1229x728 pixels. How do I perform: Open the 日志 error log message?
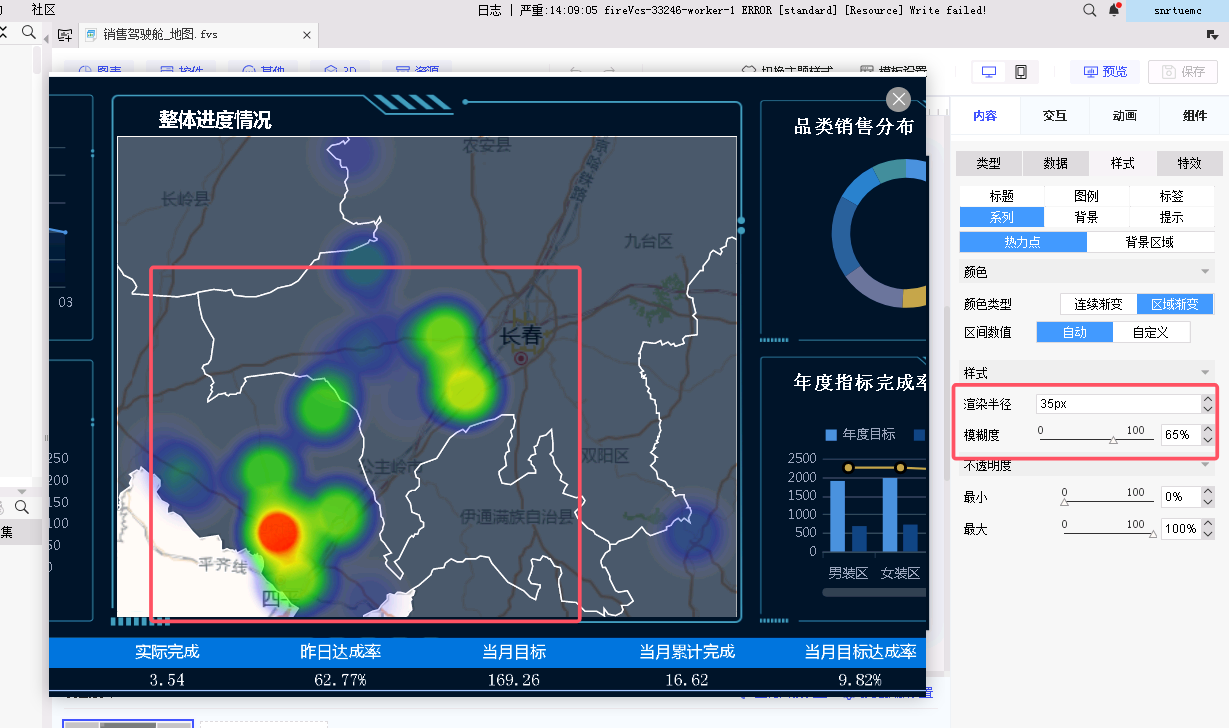coord(732,10)
